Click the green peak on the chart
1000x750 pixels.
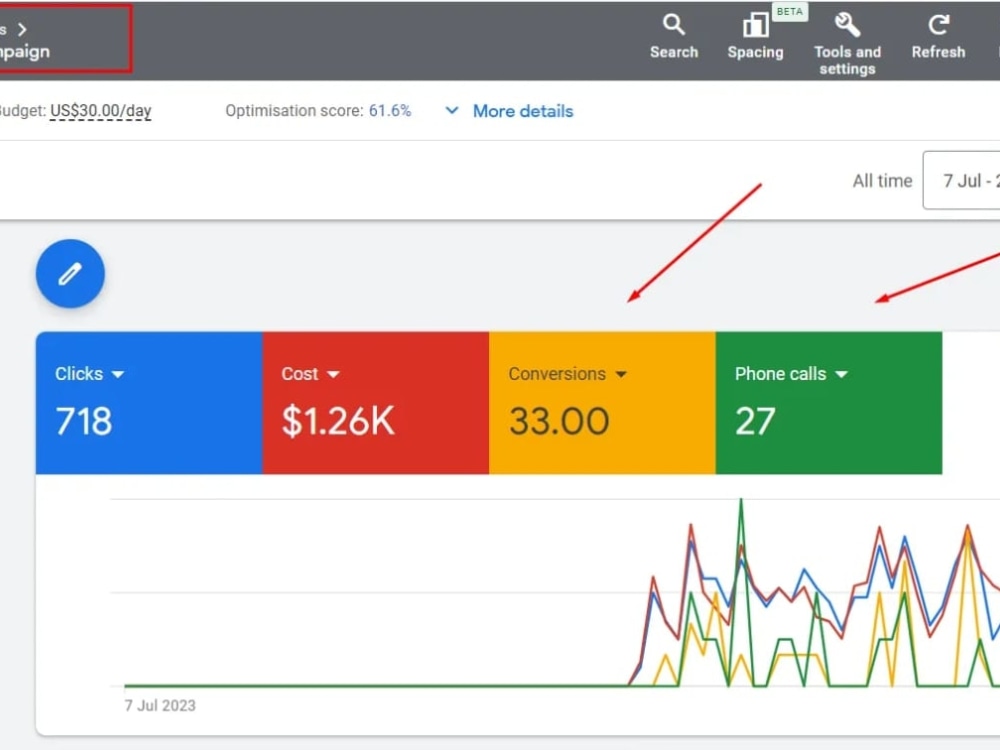coord(741,501)
